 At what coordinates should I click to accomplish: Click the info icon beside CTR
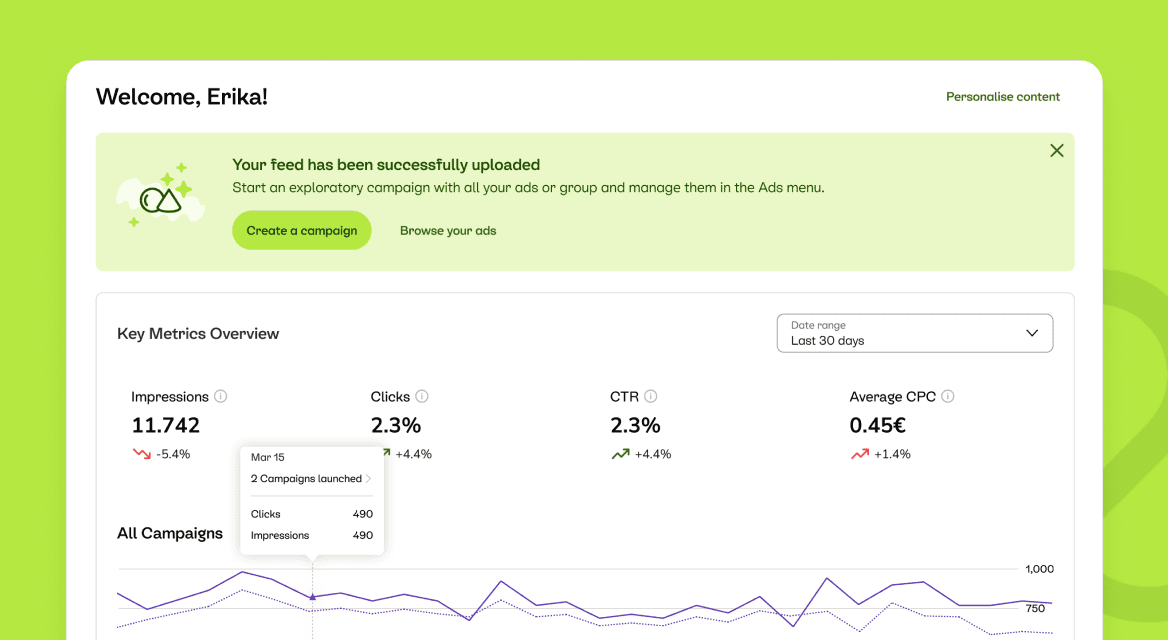point(650,396)
